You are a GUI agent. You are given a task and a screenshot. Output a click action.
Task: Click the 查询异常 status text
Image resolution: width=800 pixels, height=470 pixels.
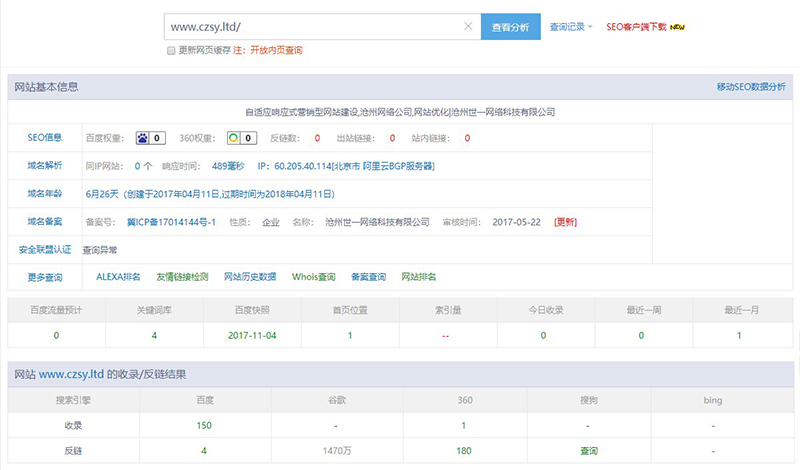pos(100,250)
